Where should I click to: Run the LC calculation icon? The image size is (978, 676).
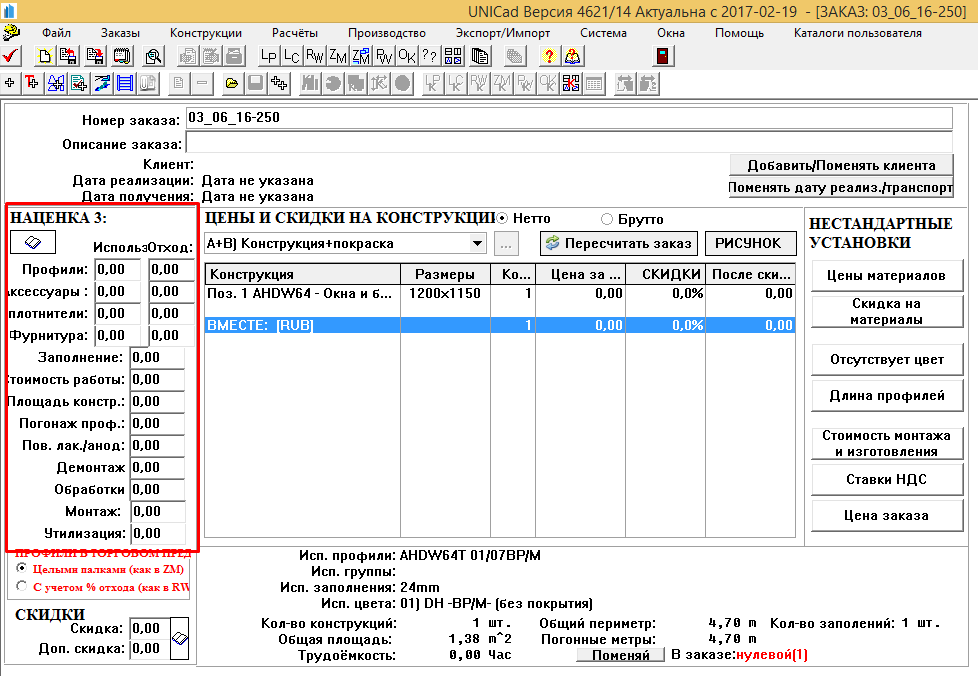click(291, 57)
